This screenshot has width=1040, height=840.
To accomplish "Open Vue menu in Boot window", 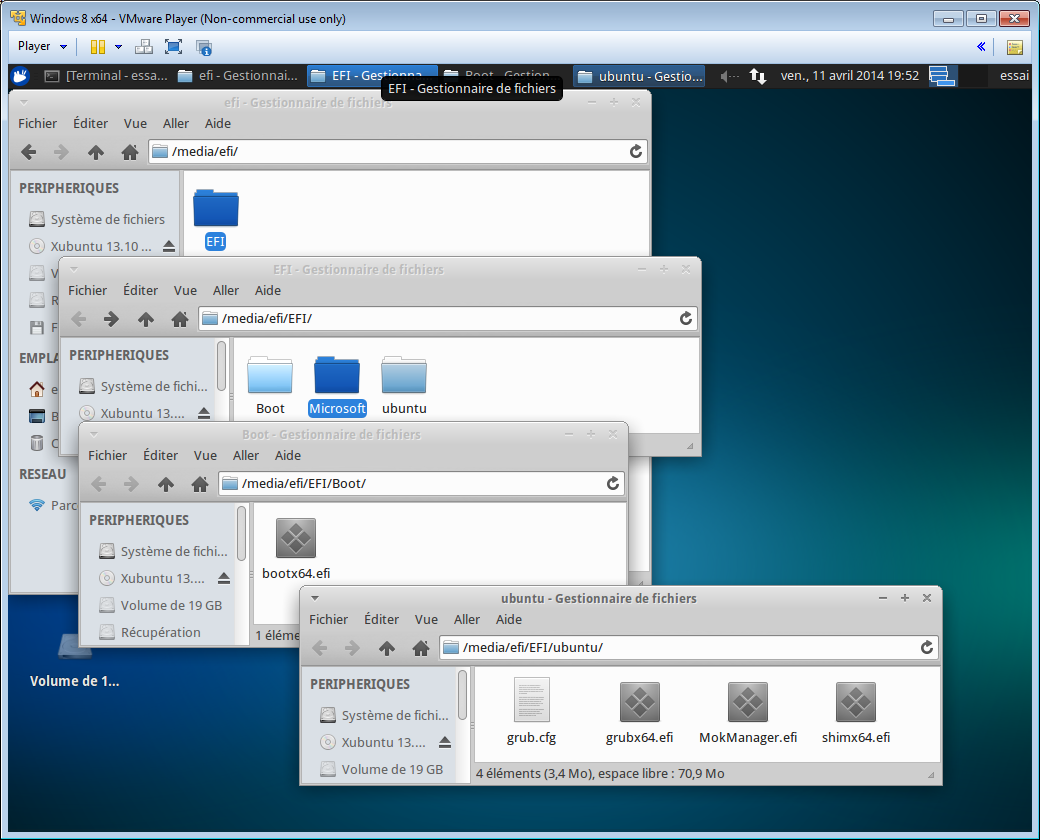I will [x=205, y=456].
